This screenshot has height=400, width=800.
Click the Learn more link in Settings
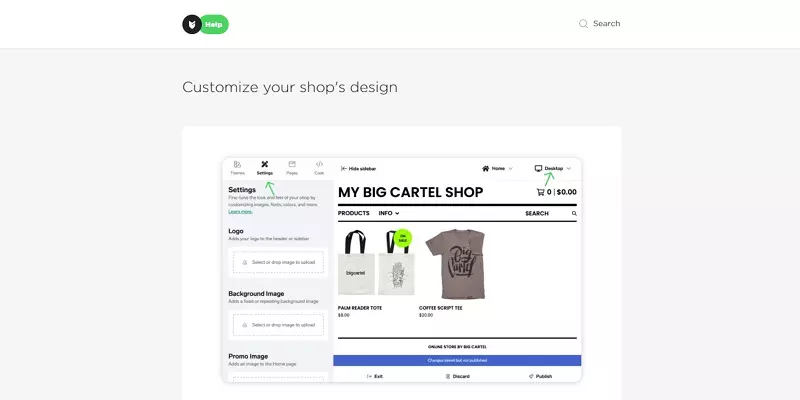[240, 211]
